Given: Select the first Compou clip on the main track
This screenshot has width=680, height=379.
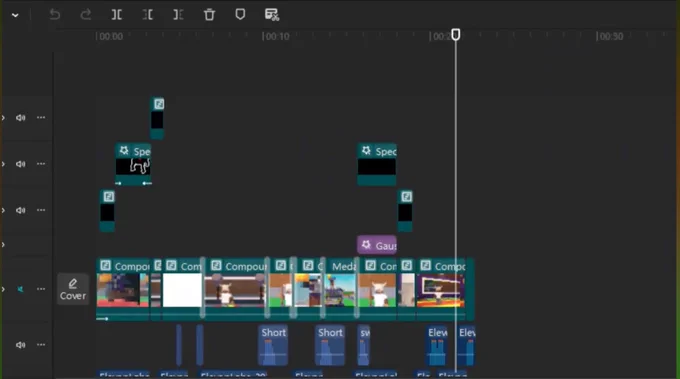Looking at the screenshot, I should tap(123, 289).
